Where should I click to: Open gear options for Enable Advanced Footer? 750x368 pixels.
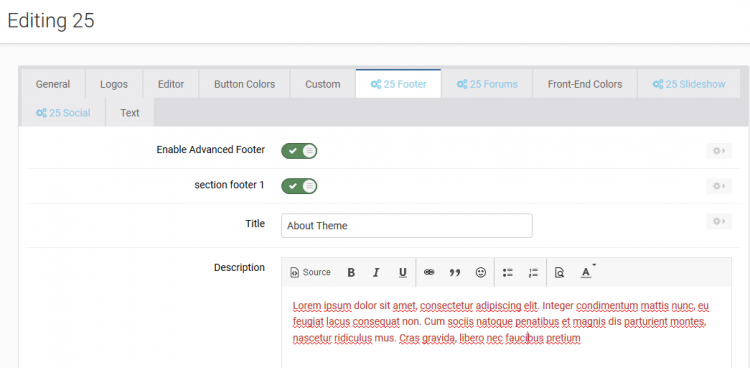pyautogui.click(x=719, y=151)
